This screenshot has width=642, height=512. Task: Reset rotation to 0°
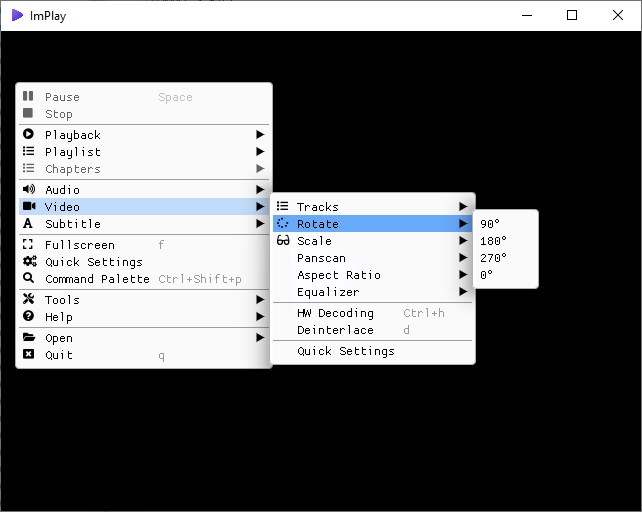point(506,275)
